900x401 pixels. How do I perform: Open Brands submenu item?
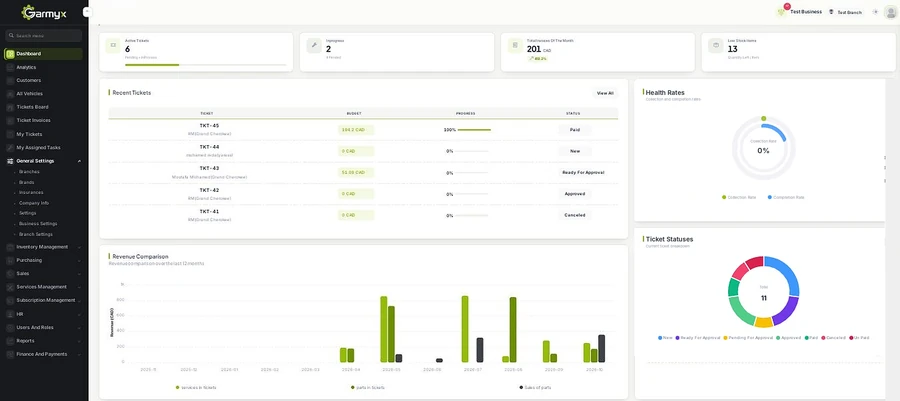[x=26, y=182]
